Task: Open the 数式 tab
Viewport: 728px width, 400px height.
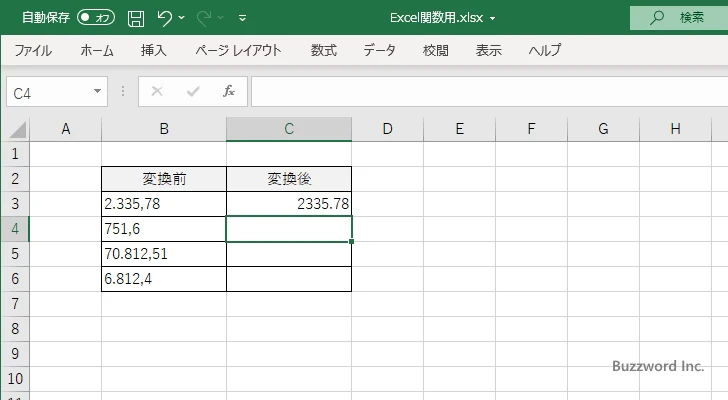Action: point(324,50)
